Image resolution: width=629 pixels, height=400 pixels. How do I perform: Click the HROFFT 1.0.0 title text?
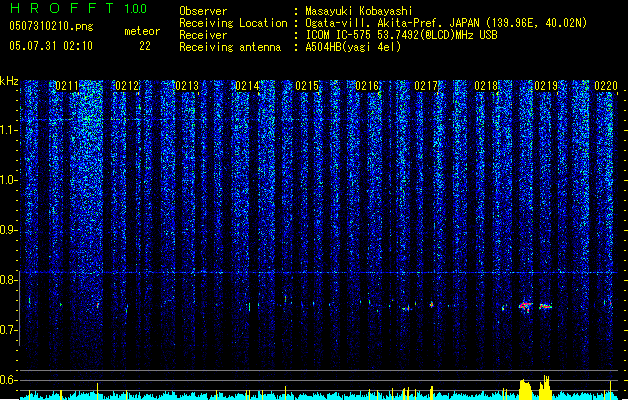click(x=79, y=8)
